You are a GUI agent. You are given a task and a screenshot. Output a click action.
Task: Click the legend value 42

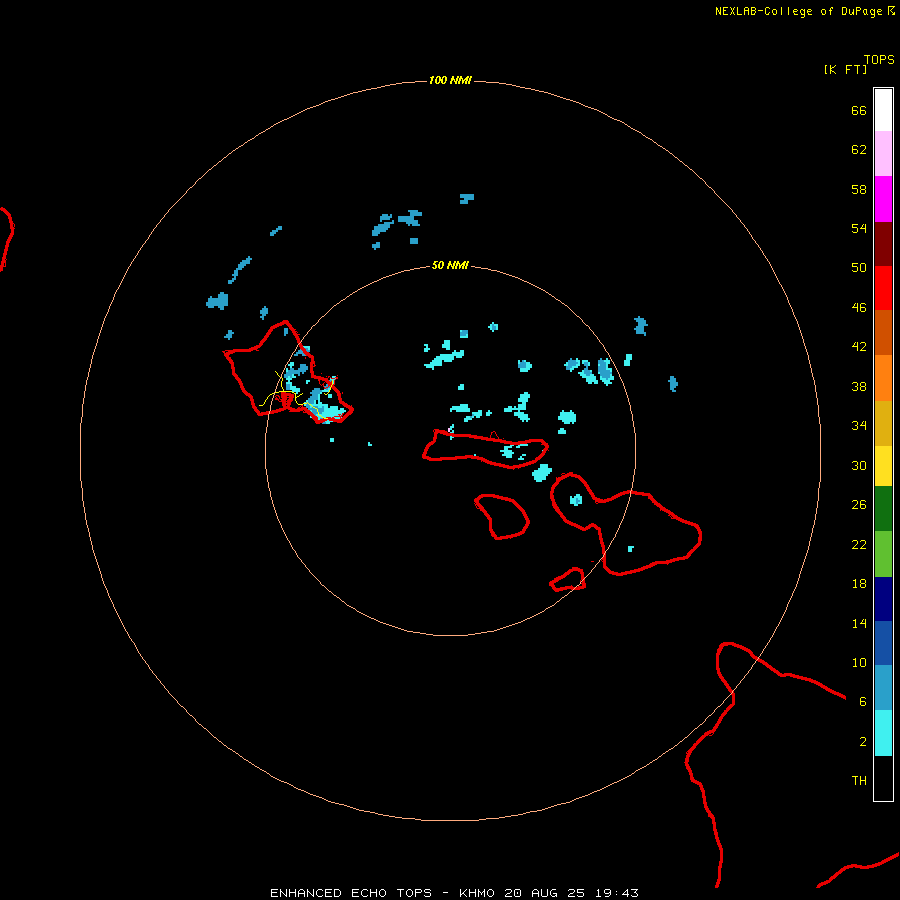click(x=859, y=346)
